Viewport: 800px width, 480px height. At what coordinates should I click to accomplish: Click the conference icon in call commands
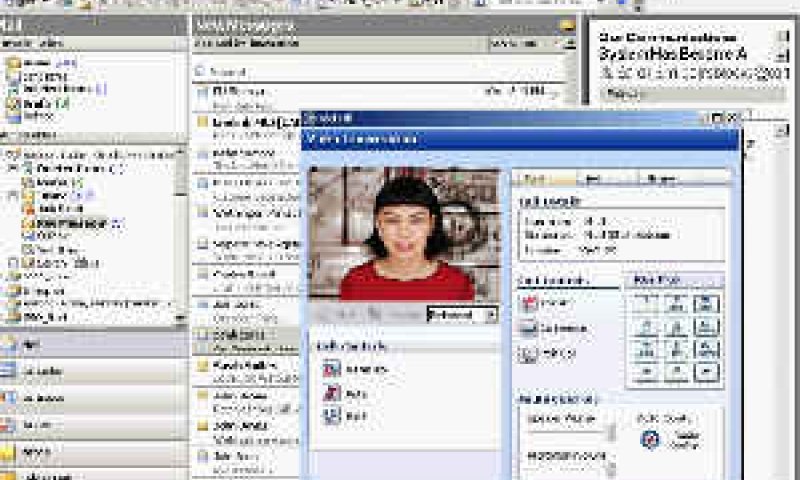(x=528, y=328)
